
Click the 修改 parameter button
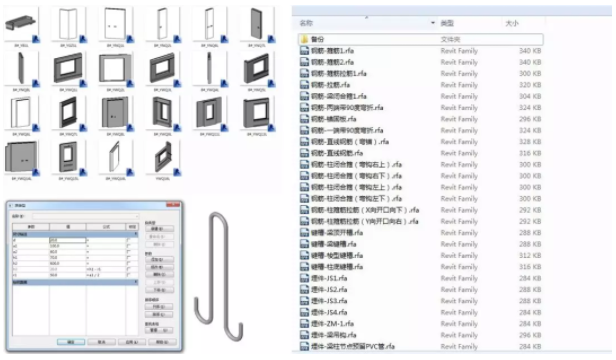pos(160,267)
